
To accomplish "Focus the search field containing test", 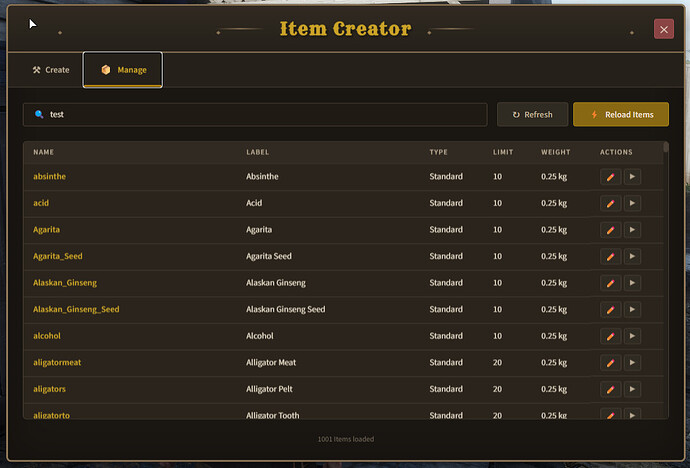I will coord(255,114).
